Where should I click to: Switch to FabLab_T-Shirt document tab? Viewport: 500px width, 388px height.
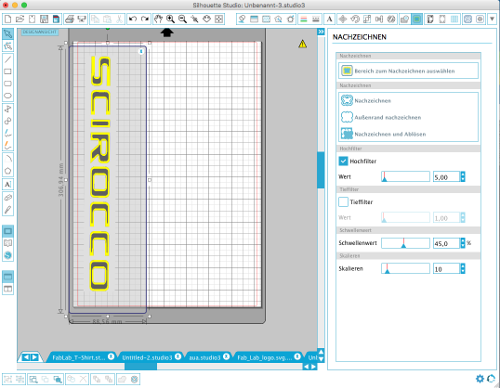coord(79,357)
